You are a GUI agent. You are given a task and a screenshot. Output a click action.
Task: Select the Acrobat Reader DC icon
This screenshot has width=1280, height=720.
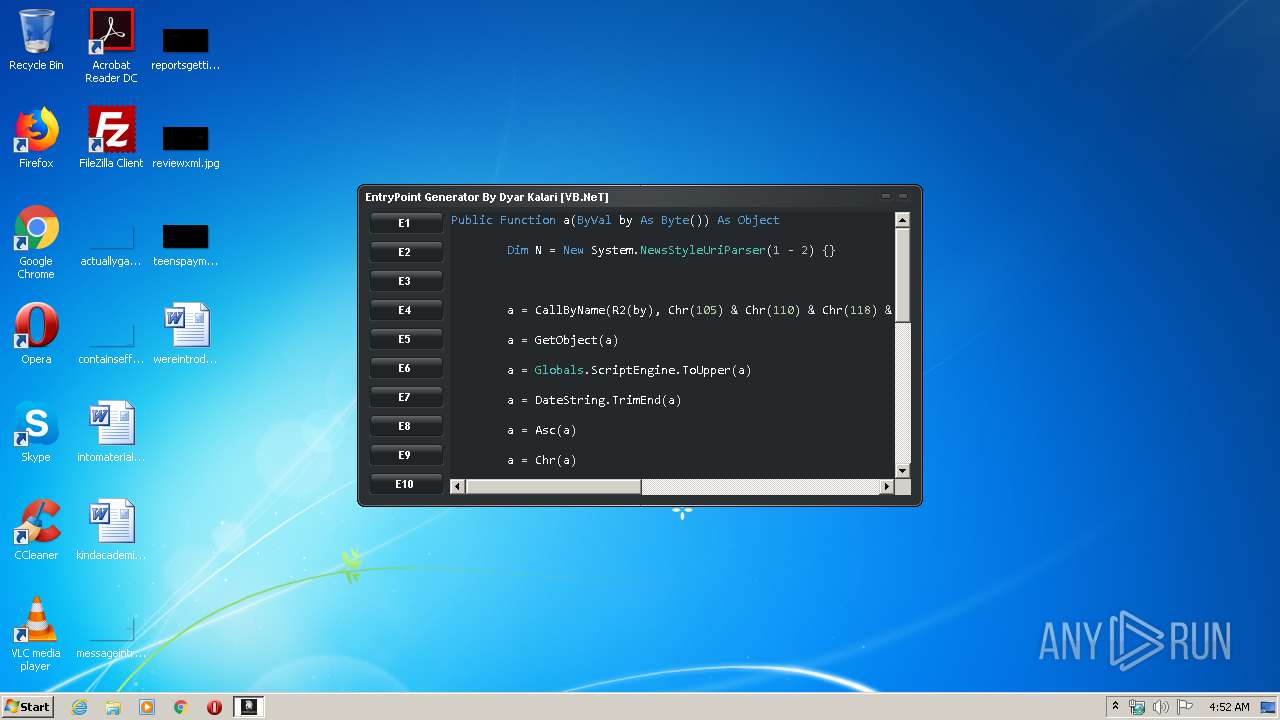tap(111, 46)
